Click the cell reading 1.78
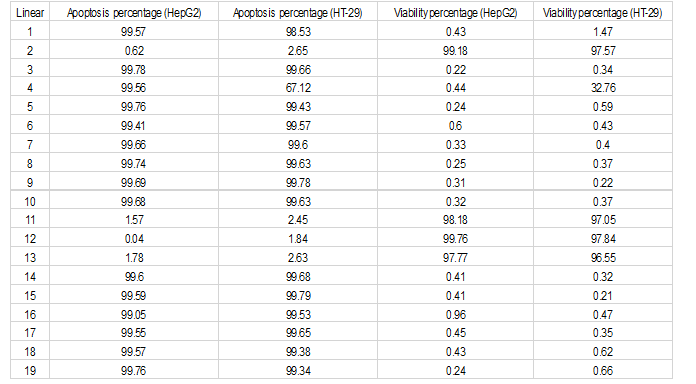696x384 pixels. click(134, 257)
